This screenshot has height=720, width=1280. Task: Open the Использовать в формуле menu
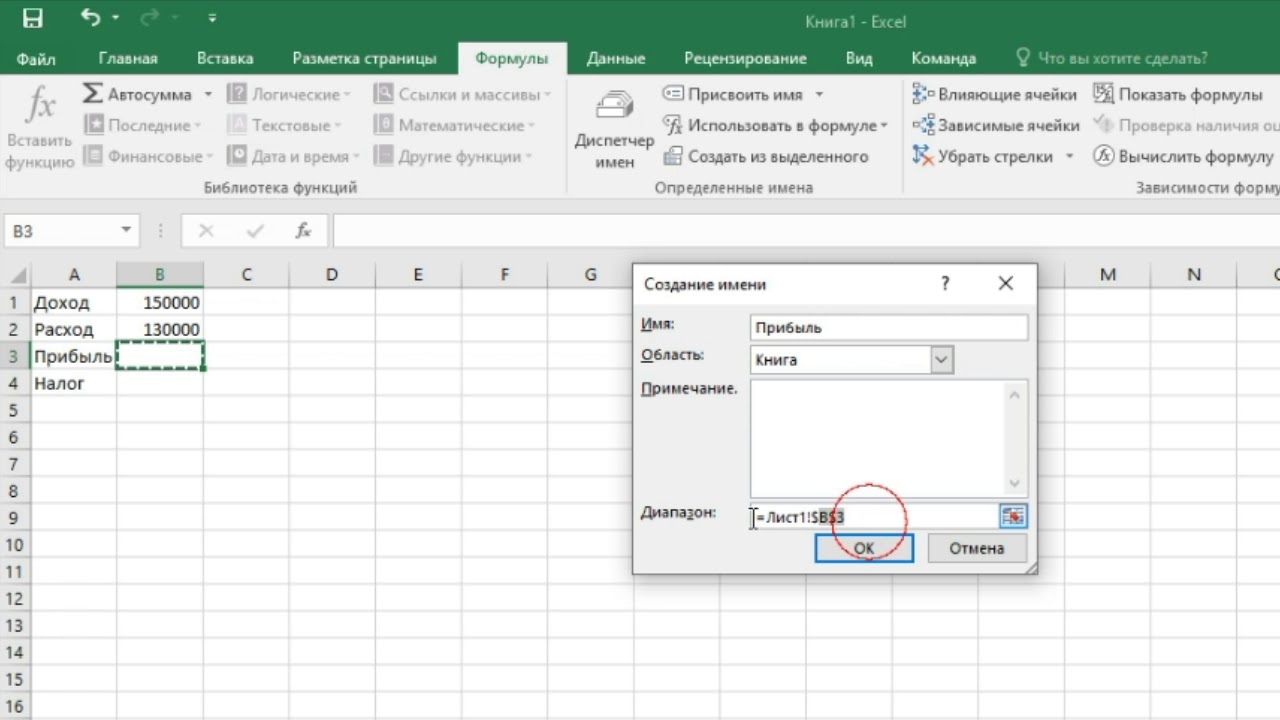(775, 125)
